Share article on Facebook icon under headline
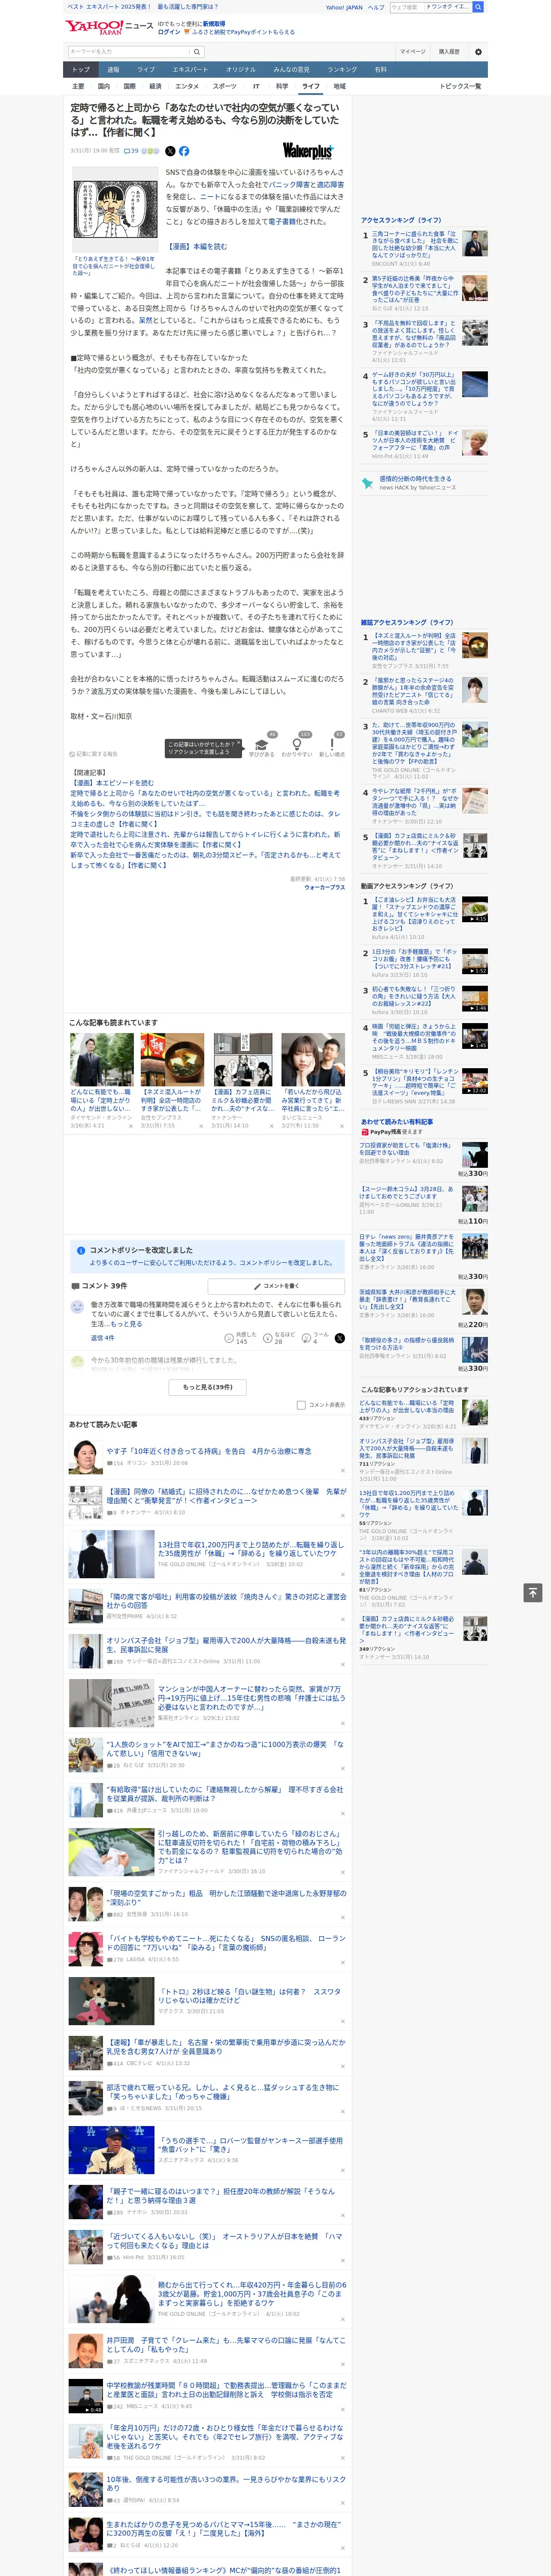 (184, 151)
